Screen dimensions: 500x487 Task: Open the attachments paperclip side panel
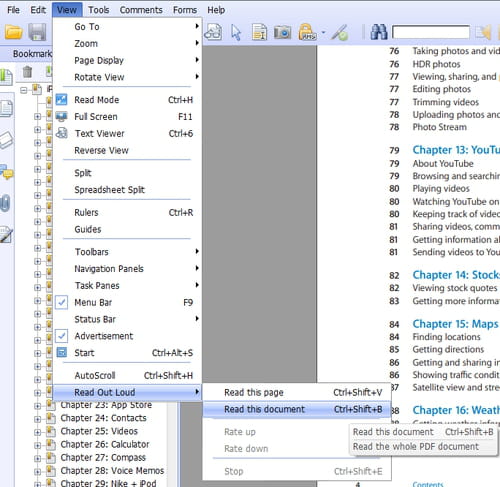tap(6, 203)
